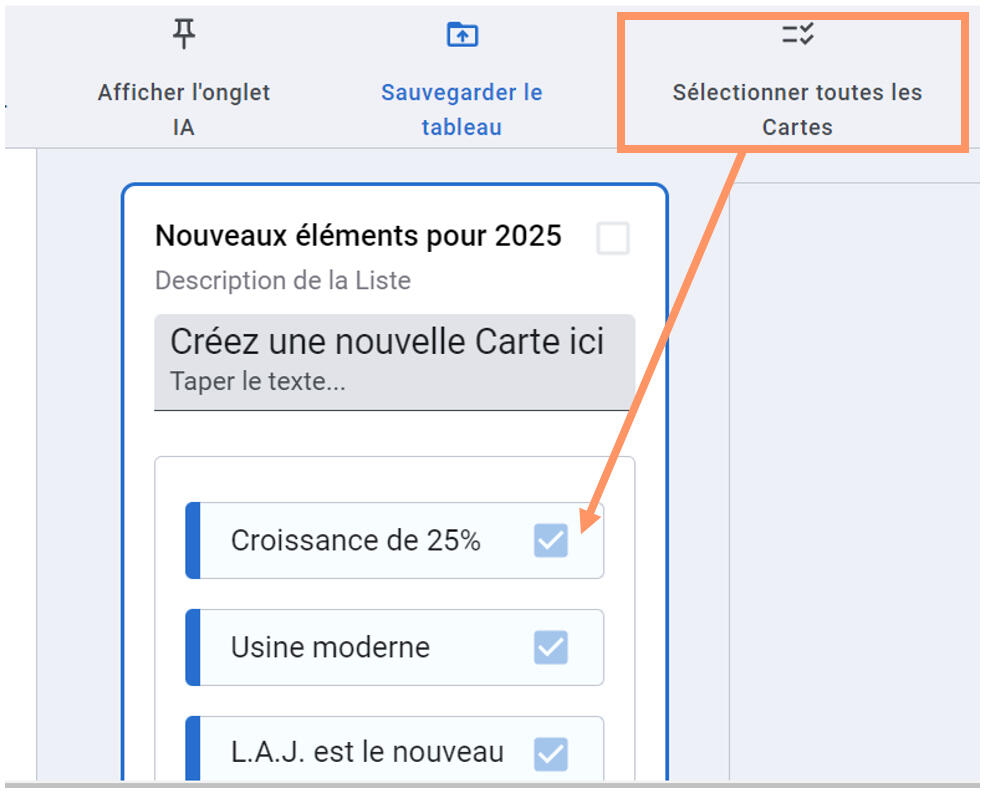
Task: Click the blue folder save icon
Action: [461, 35]
